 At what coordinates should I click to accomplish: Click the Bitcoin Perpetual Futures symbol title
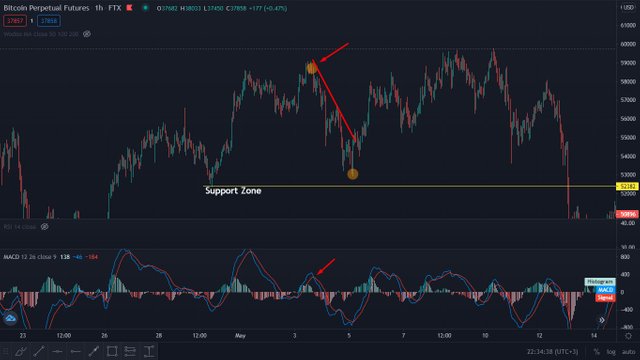[x=46, y=8]
